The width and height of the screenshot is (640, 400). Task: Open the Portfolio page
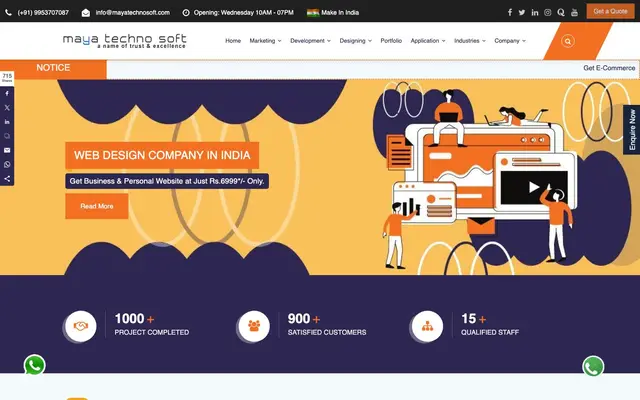click(x=391, y=41)
